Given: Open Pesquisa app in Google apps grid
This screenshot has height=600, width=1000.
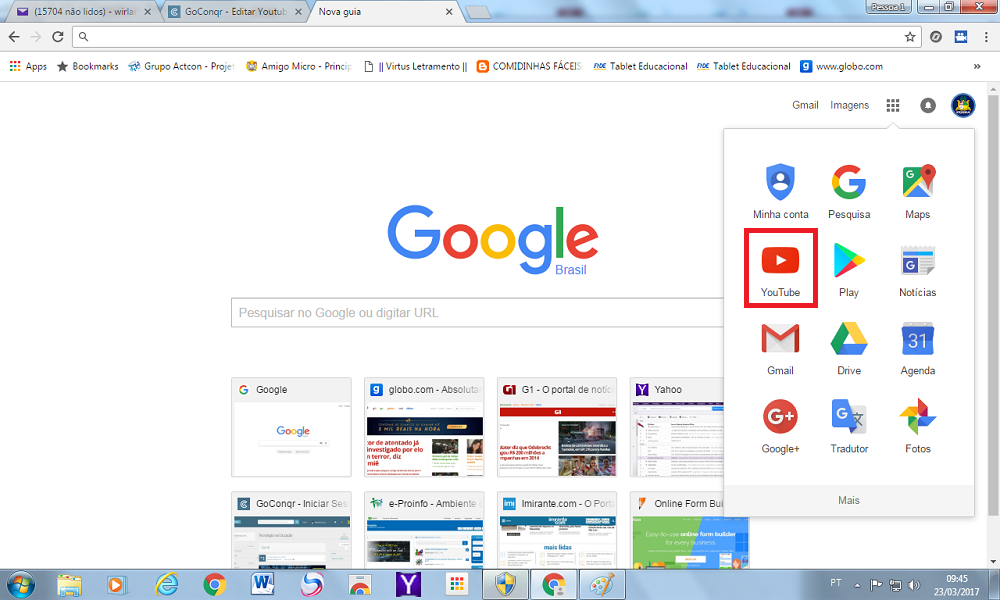Looking at the screenshot, I should [849, 191].
